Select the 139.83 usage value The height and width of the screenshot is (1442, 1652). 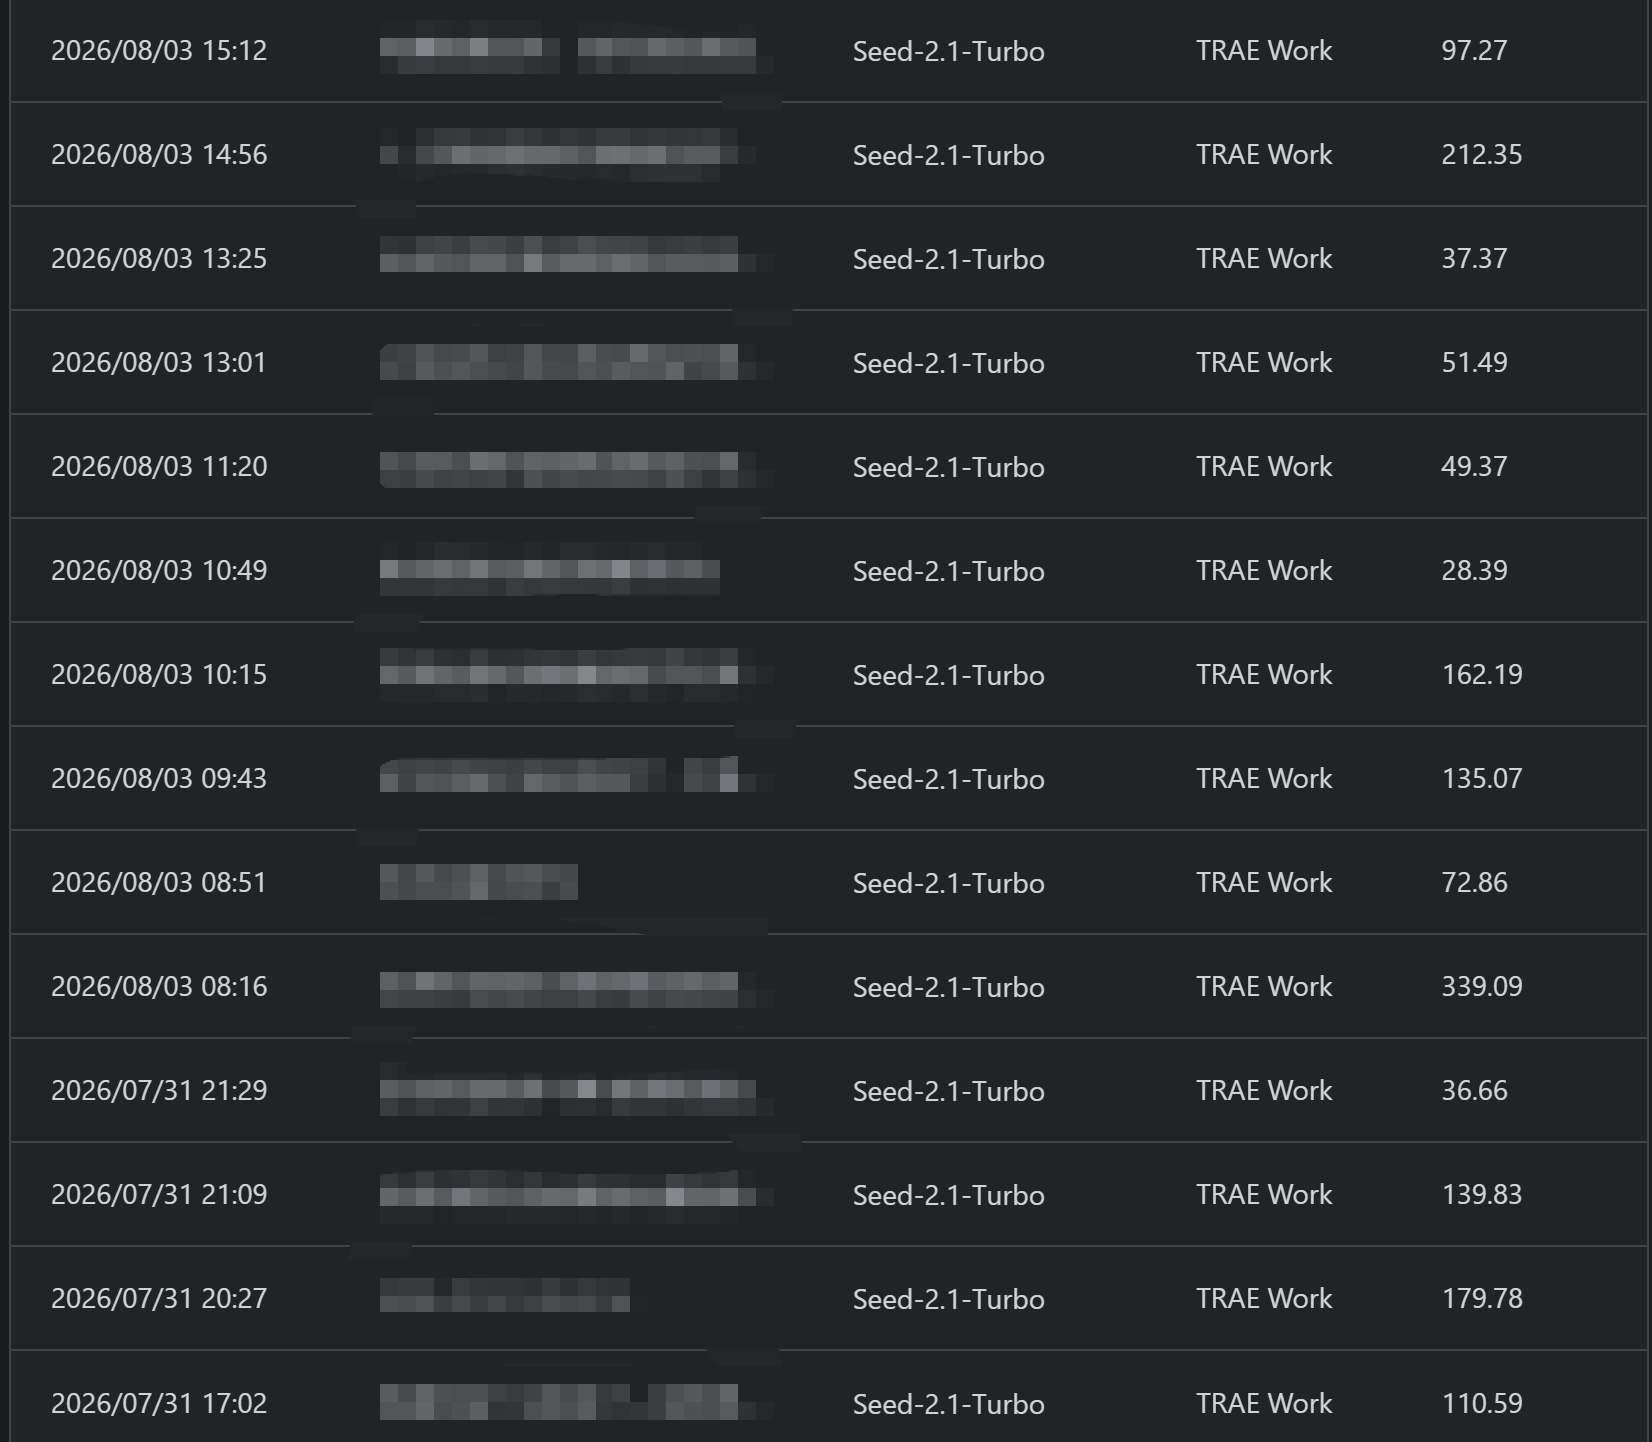click(x=1482, y=1195)
